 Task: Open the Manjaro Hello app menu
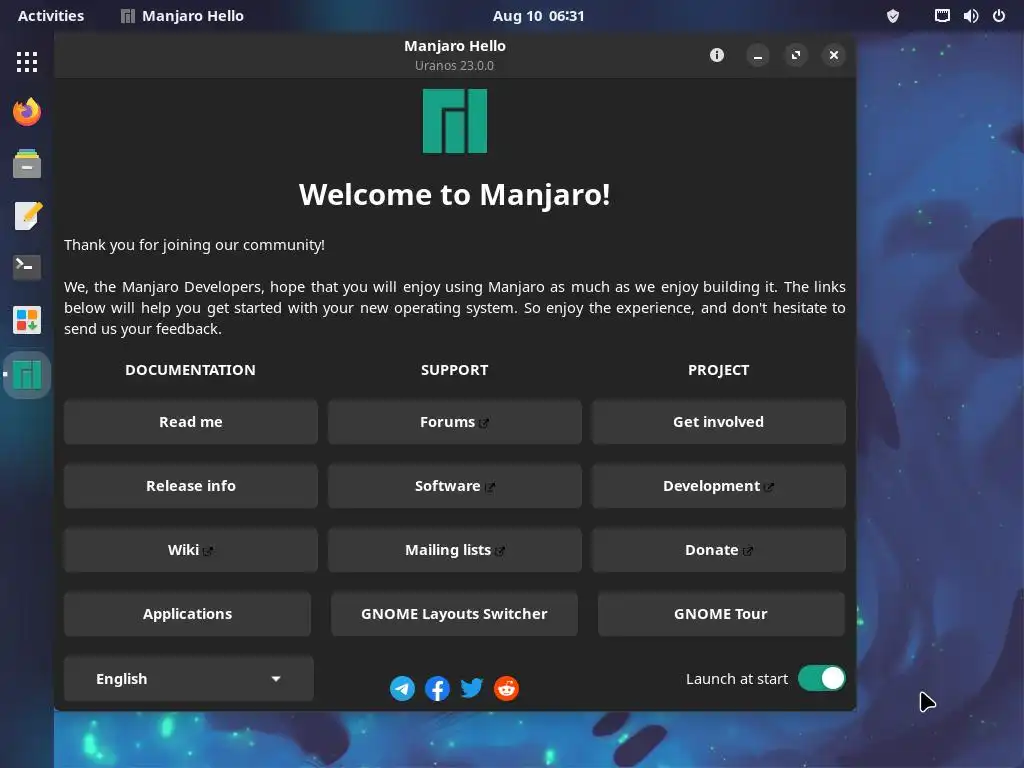coord(182,16)
